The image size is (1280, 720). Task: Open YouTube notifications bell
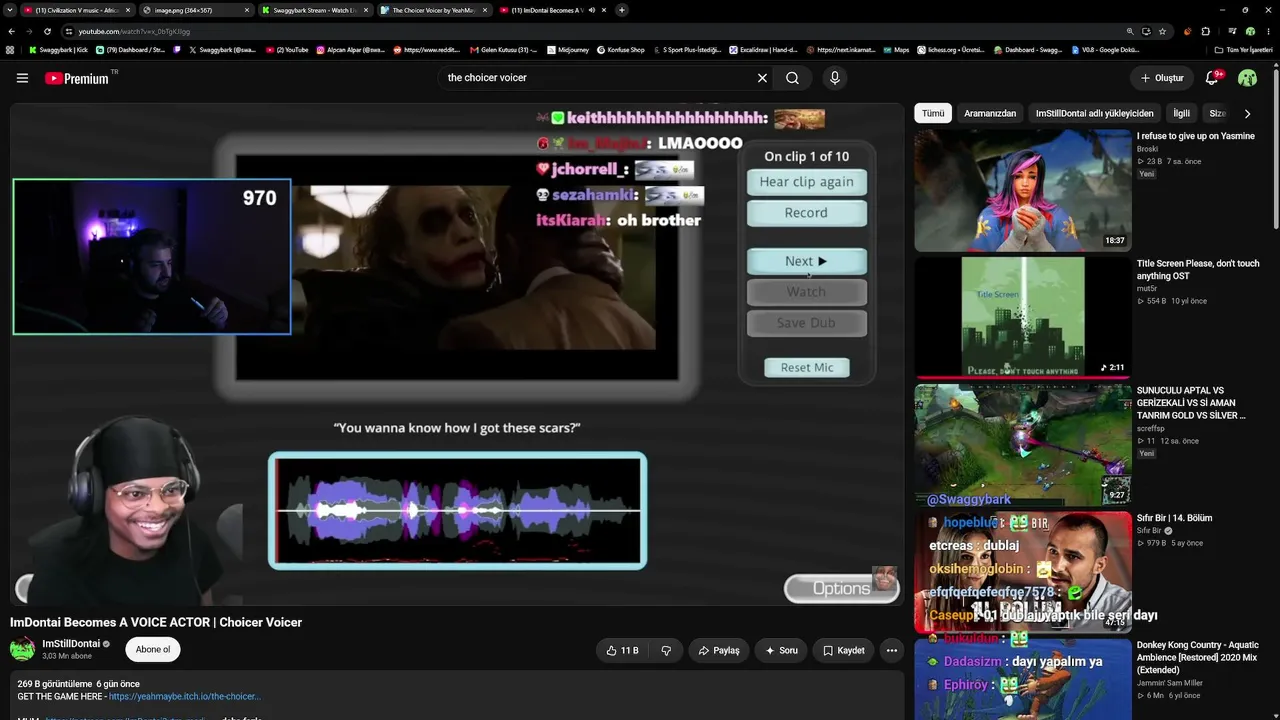click(x=1212, y=78)
